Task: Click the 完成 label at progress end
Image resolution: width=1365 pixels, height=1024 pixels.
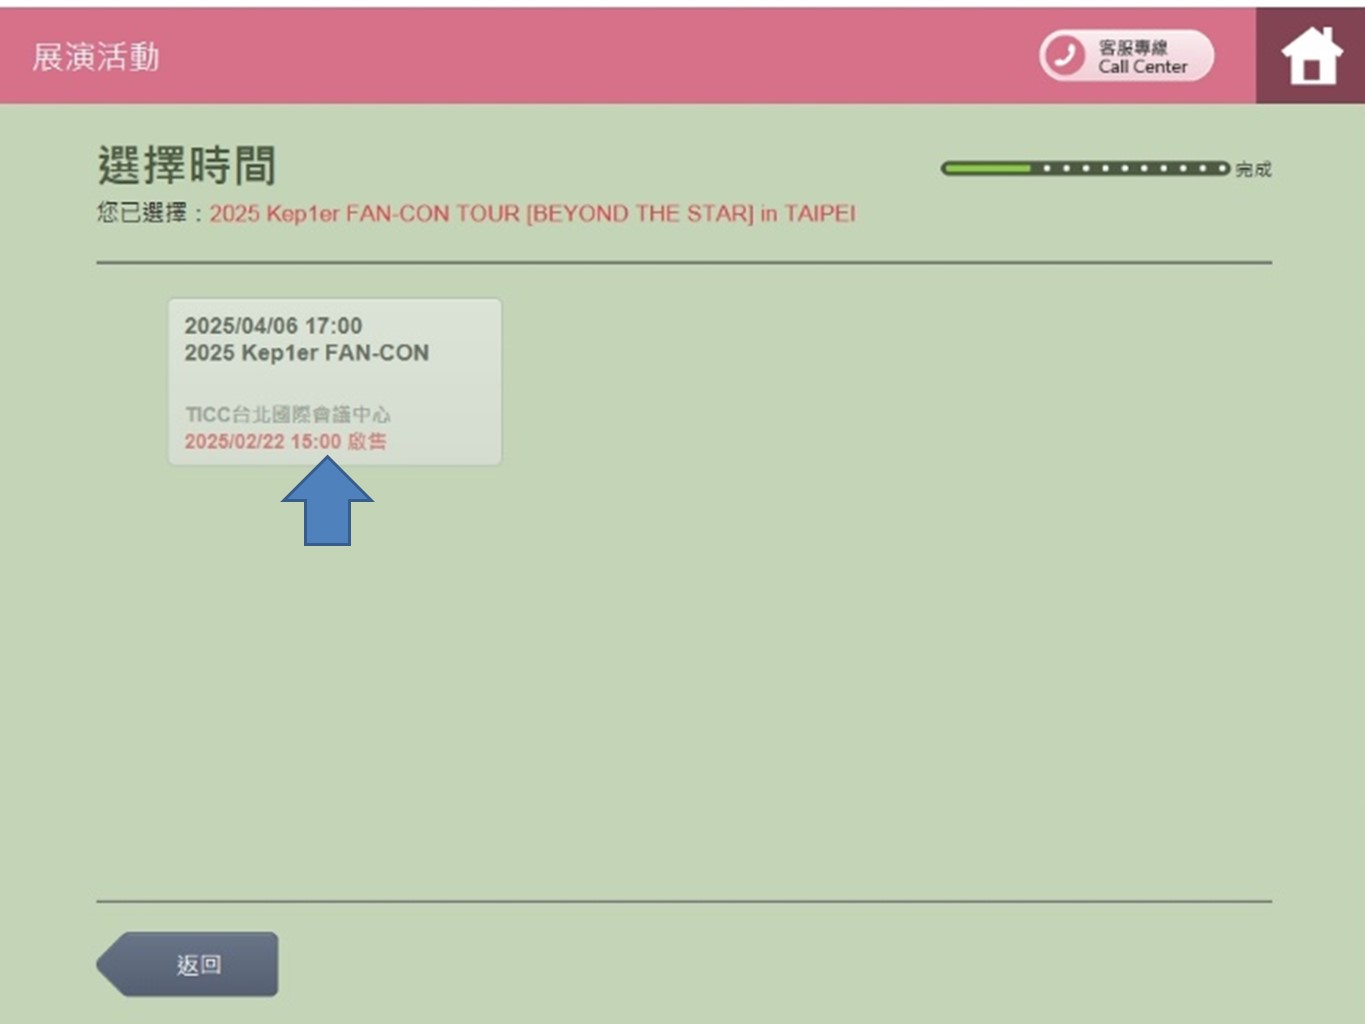Action: pyautogui.click(x=1254, y=169)
